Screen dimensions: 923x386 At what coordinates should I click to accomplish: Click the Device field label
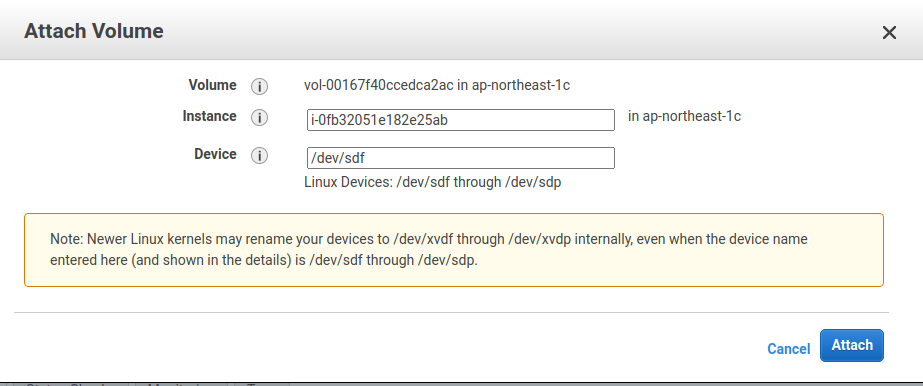pyautogui.click(x=215, y=154)
